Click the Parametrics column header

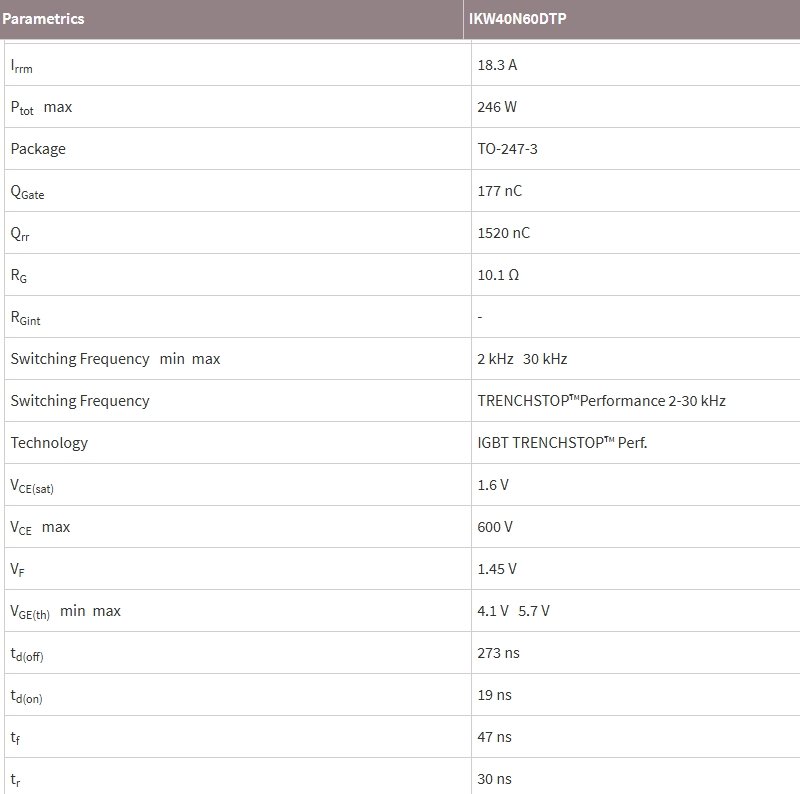(x=43, y=19)
